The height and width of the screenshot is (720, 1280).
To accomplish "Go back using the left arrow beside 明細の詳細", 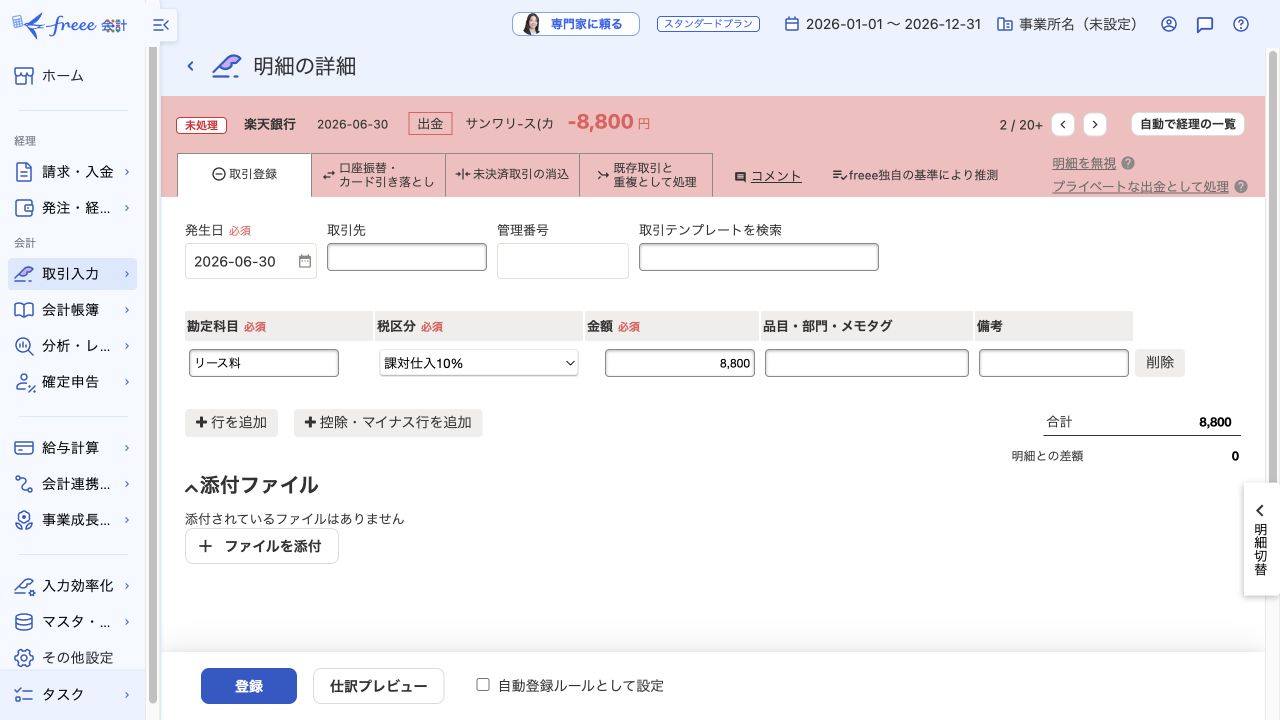I will 190,66.
